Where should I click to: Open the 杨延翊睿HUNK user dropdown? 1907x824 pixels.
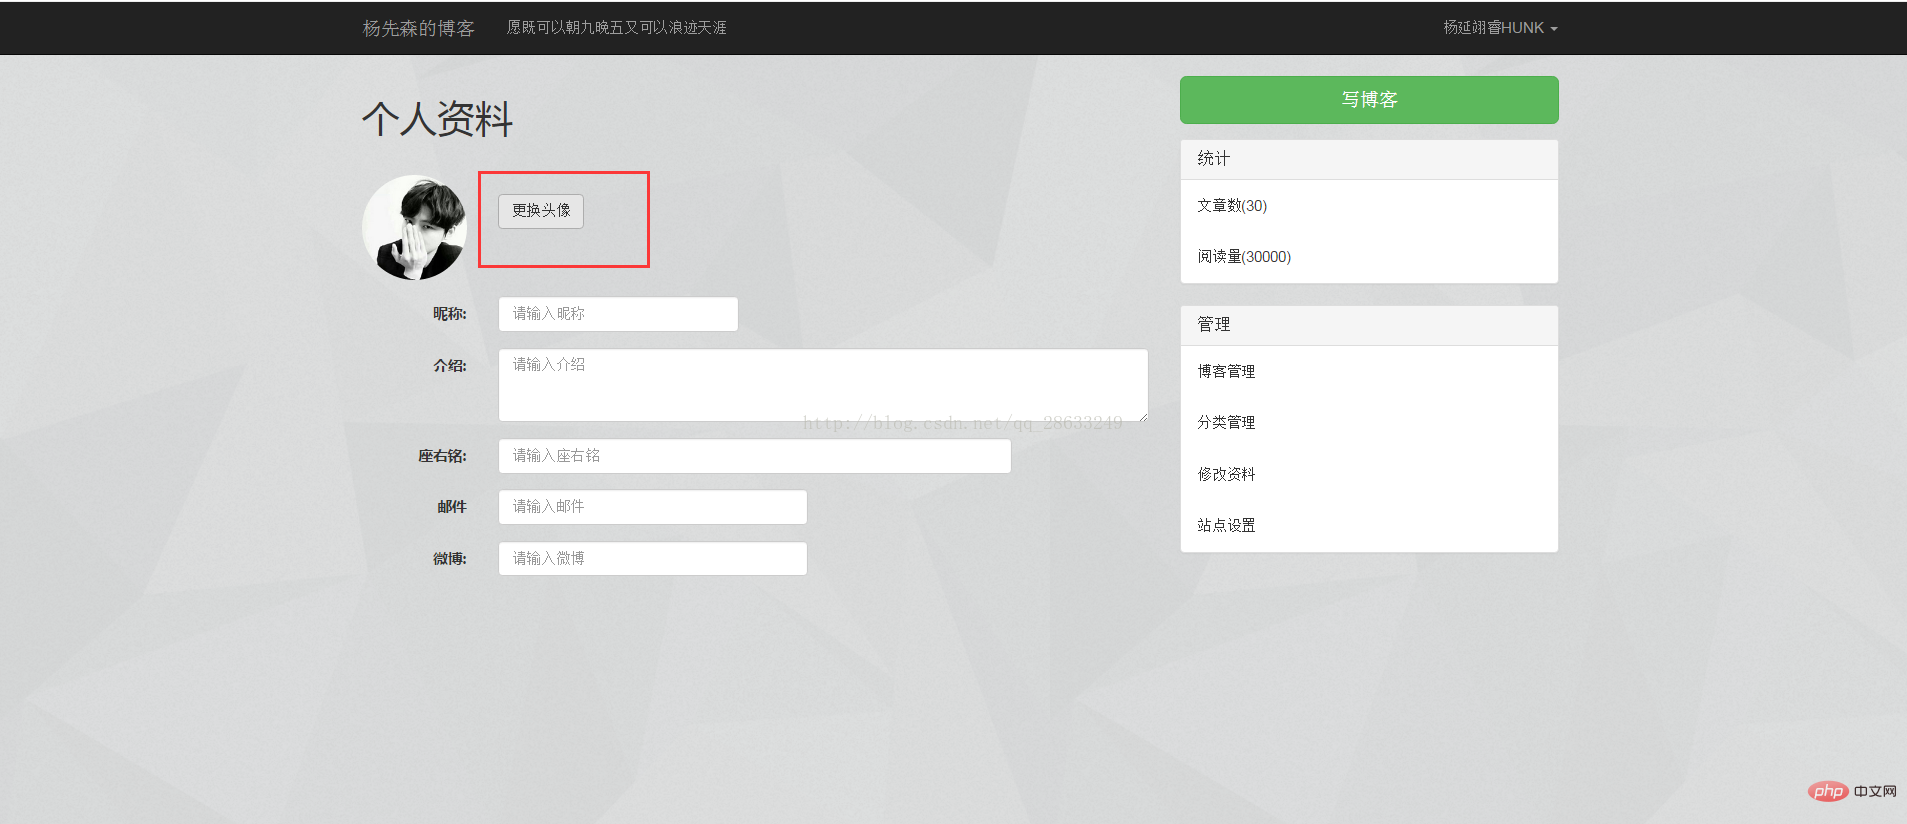point(1500,28)
